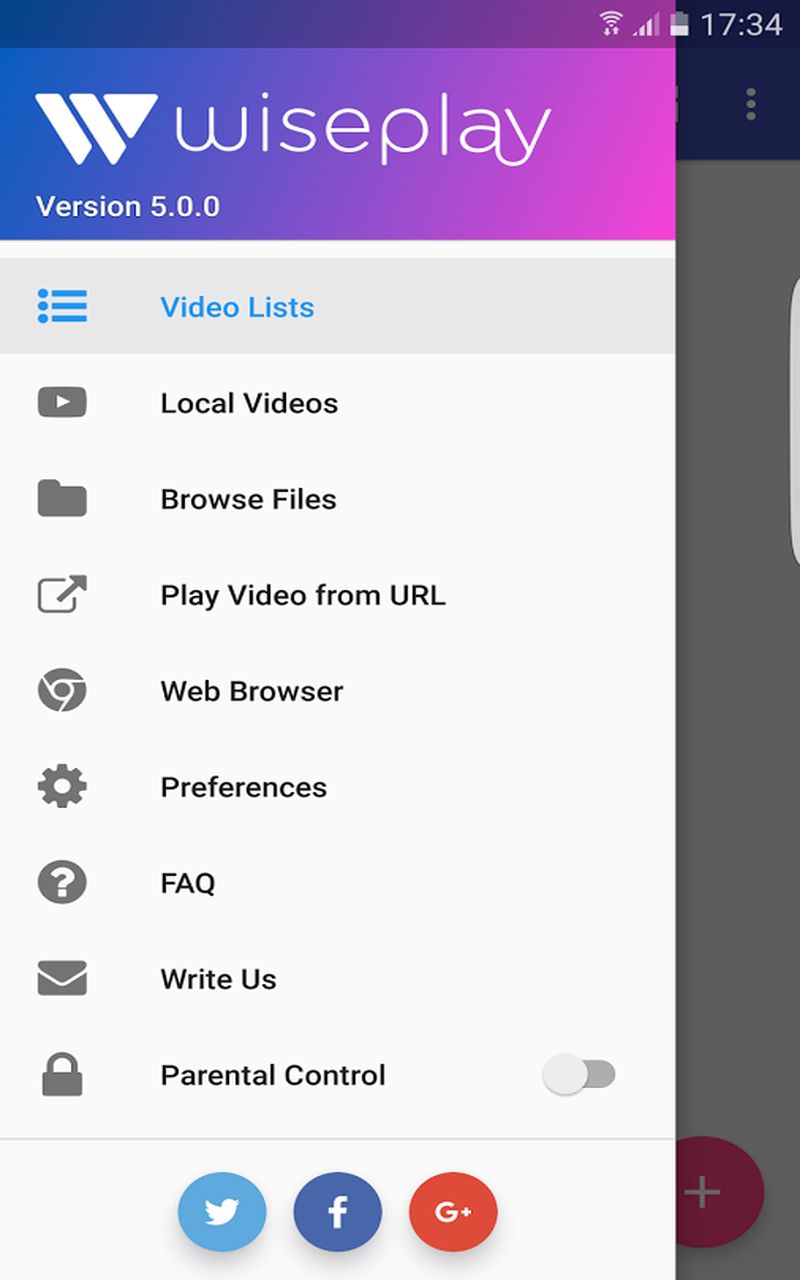
Task: Open Local Videos from the drawer
Action: [249, 403]
